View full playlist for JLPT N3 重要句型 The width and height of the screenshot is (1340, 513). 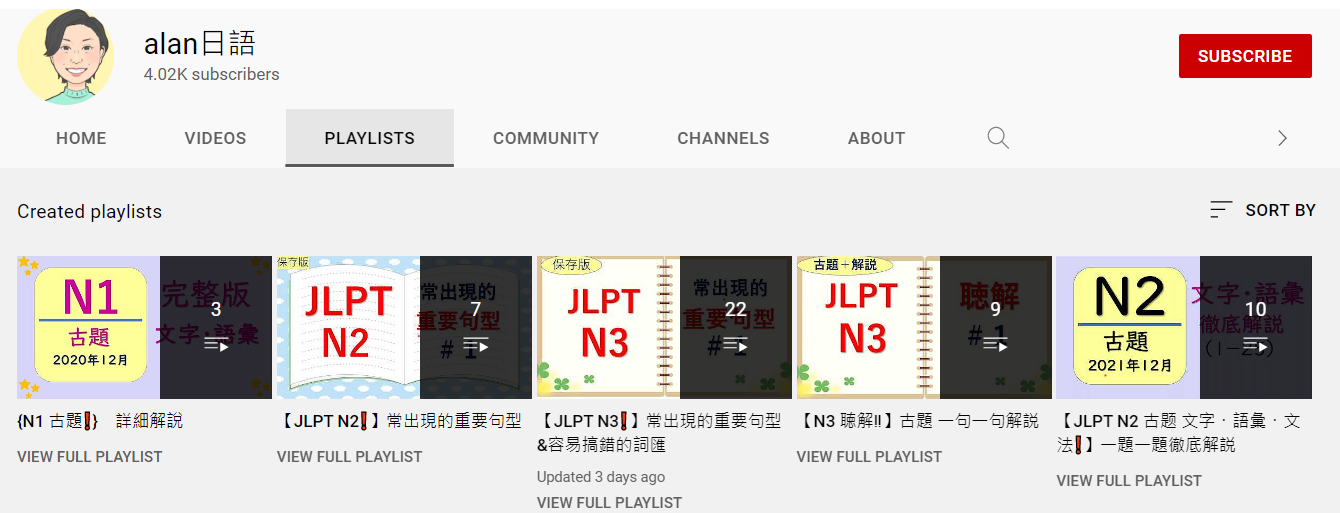[609, 503]
